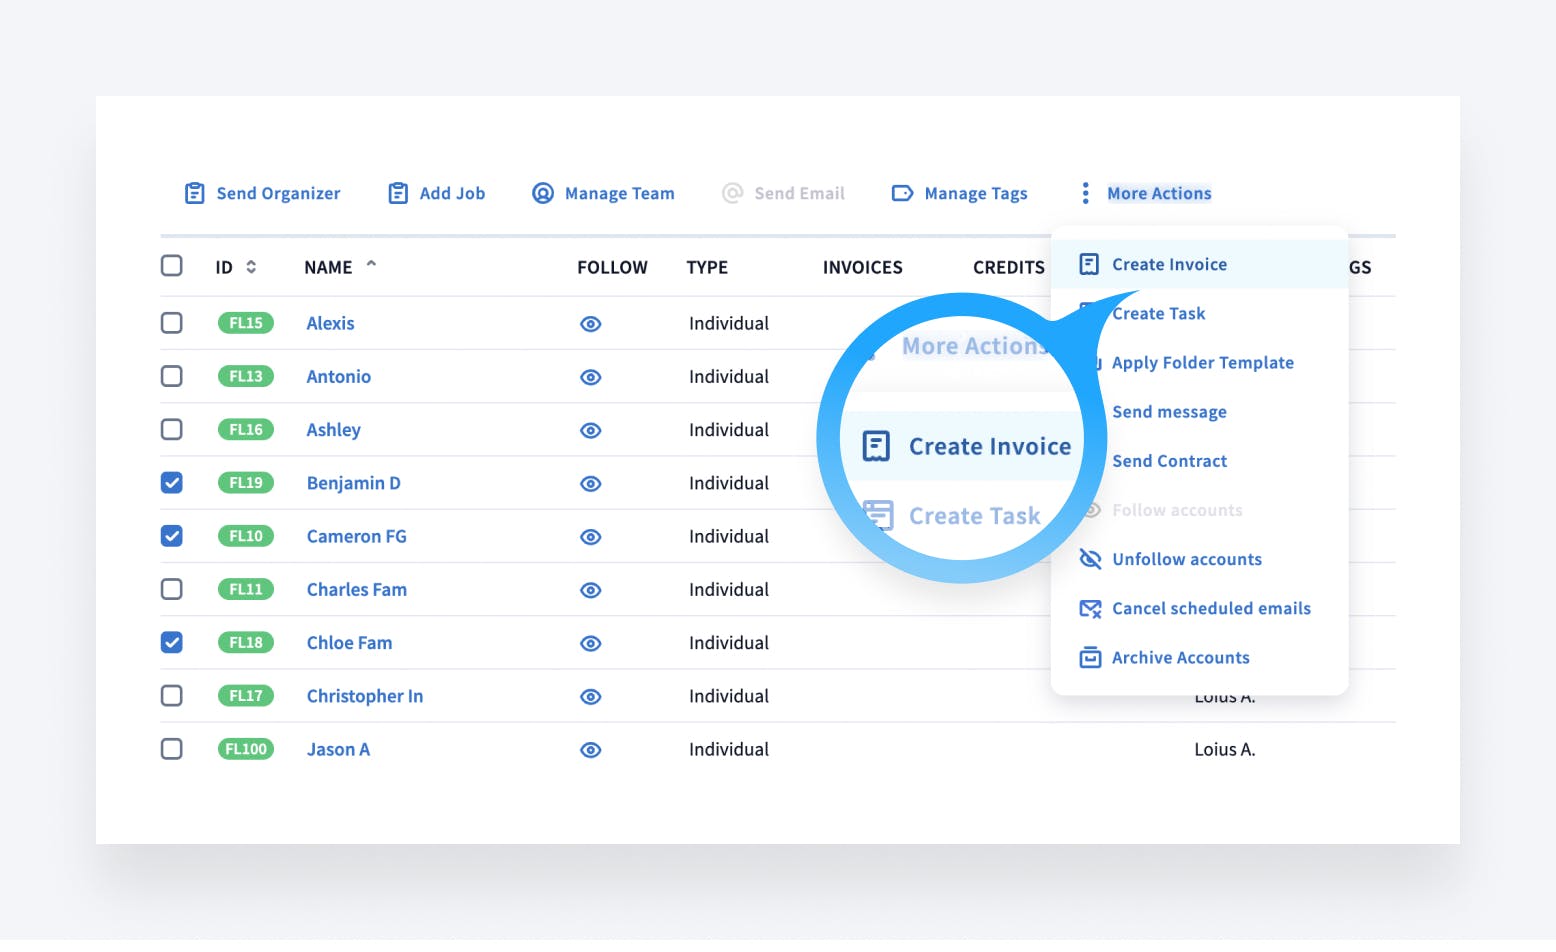Choose Send Contract in the dropdown menu
1556x952 pixels.
coord(1169,461)
